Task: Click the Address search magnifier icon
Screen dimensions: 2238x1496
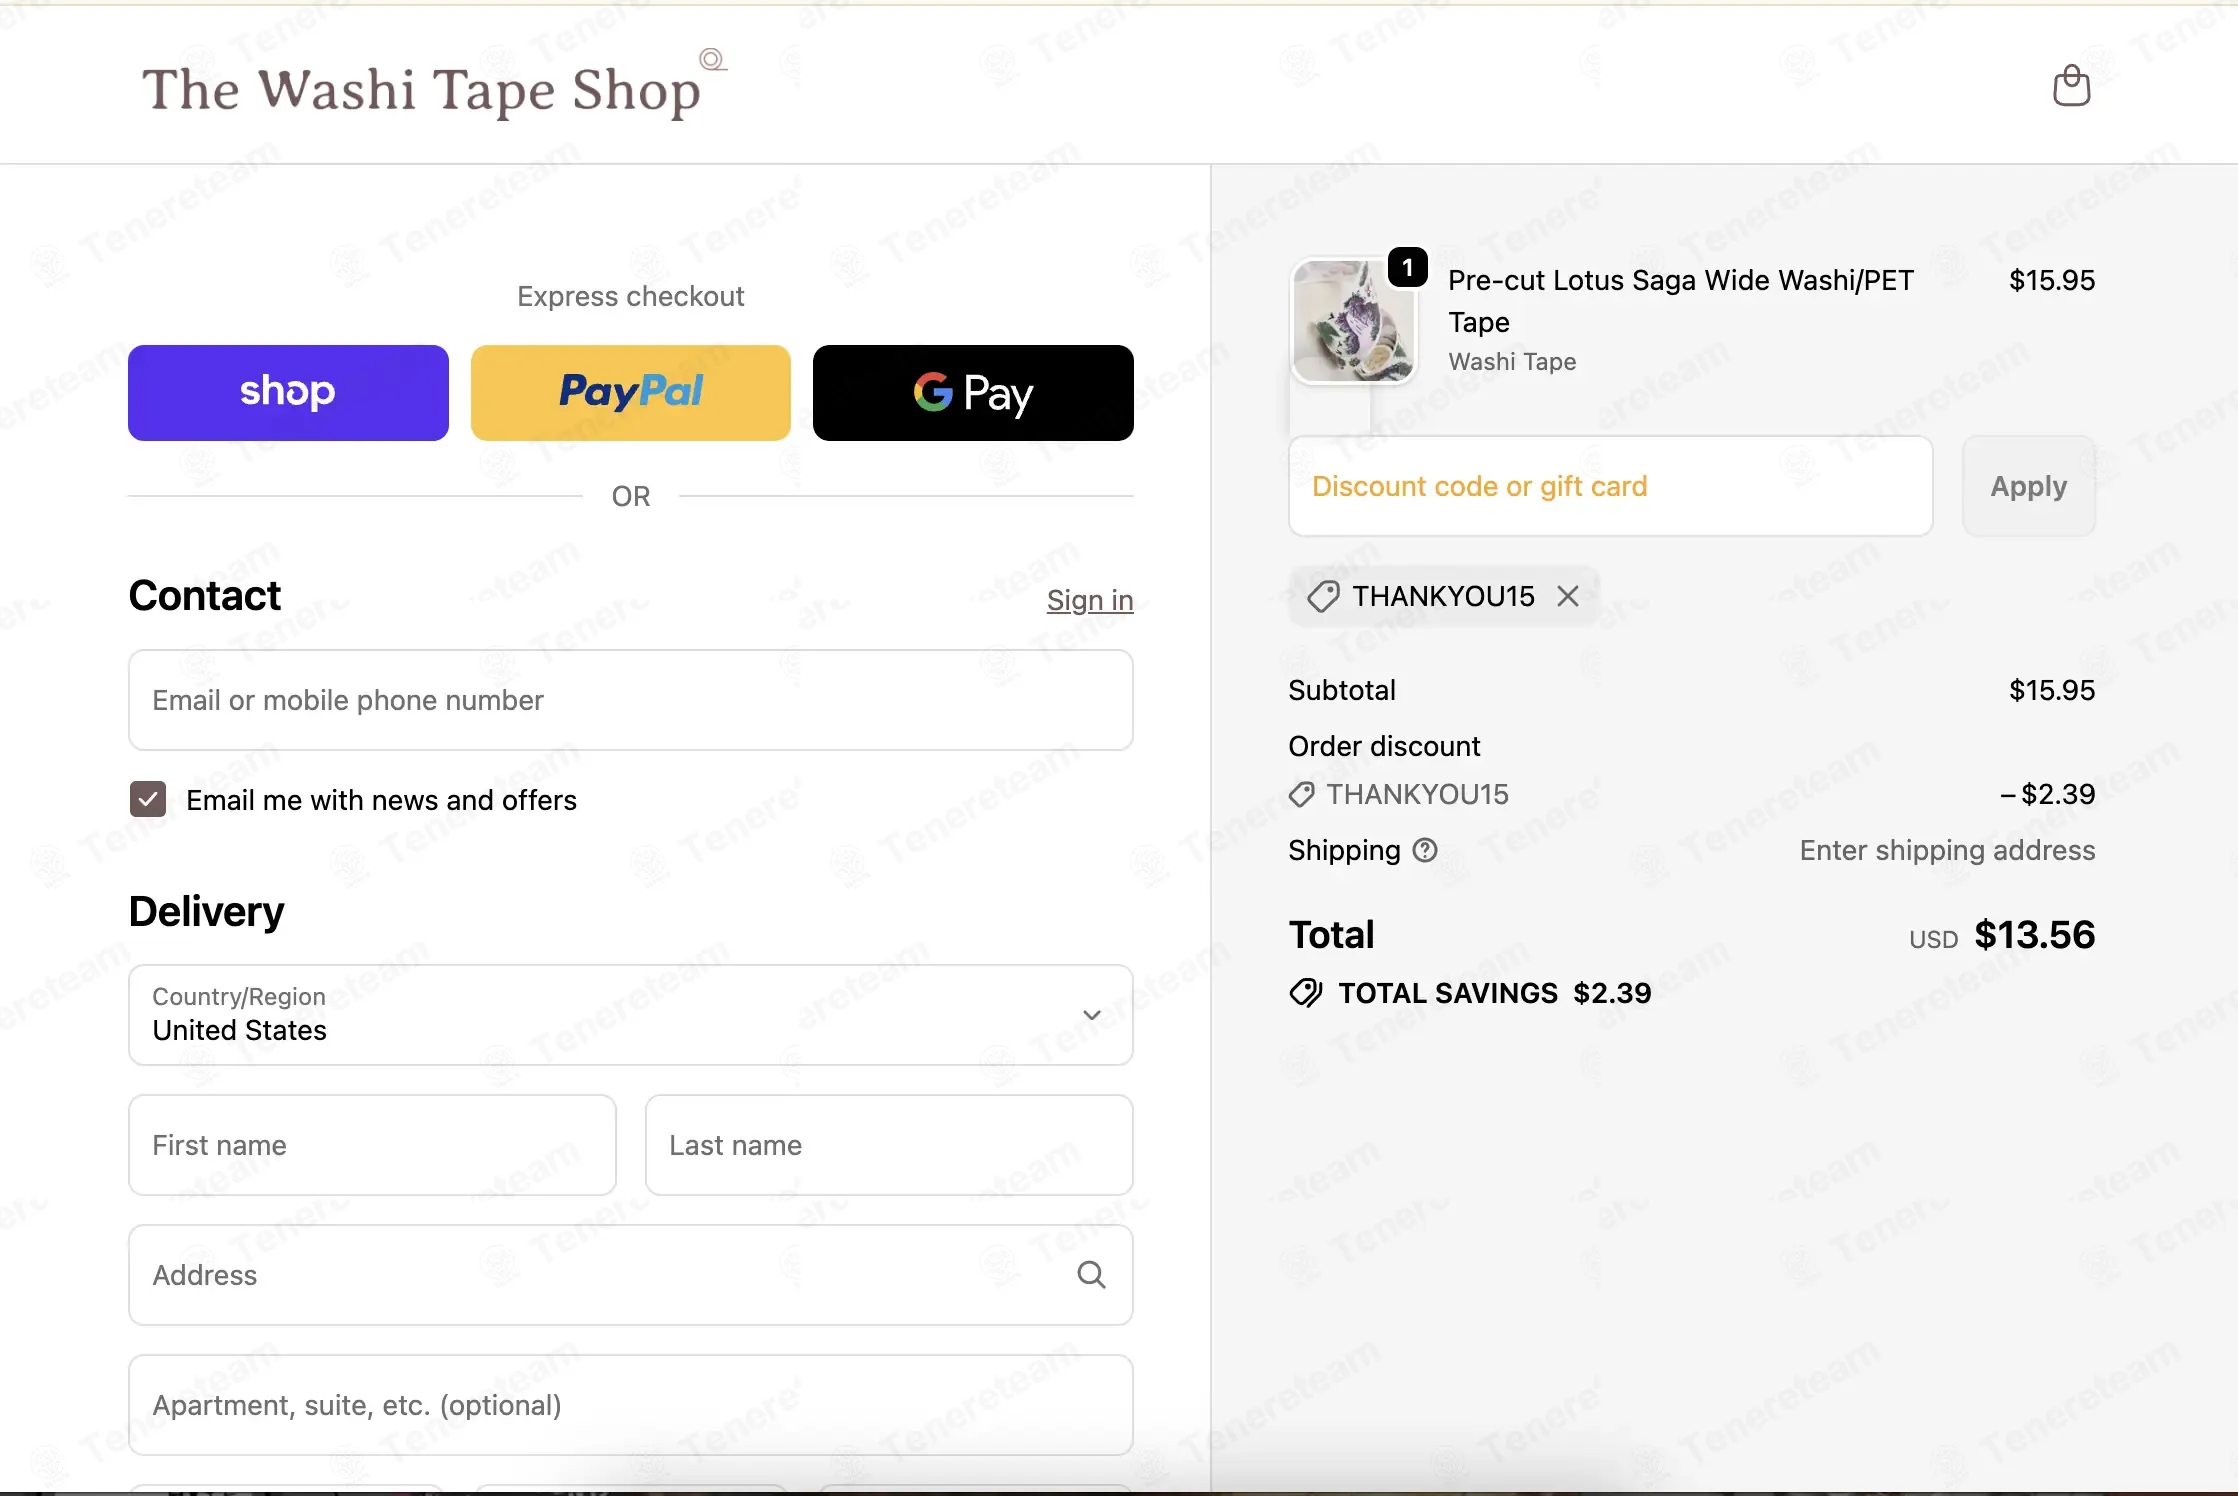Action: click(1091, 1275)
